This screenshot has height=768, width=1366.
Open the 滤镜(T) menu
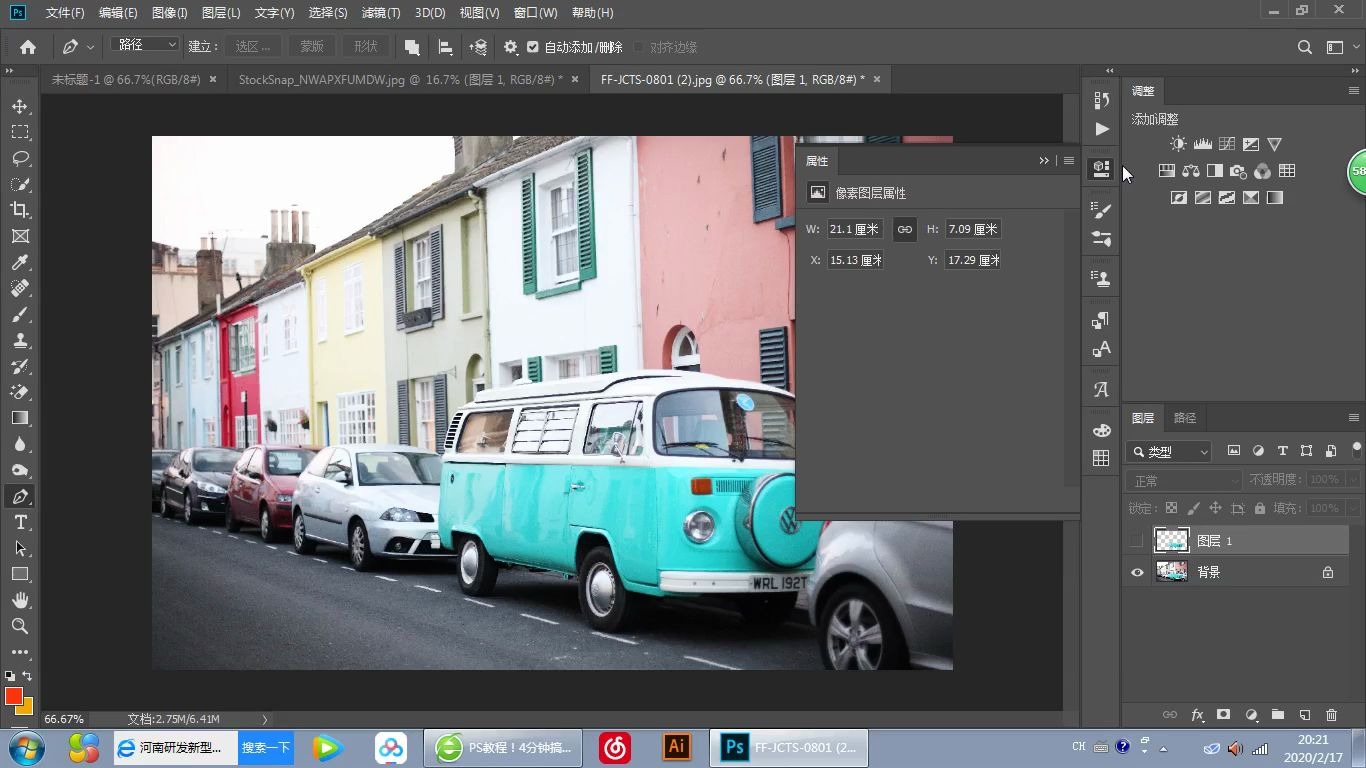(x=381, y=13)
